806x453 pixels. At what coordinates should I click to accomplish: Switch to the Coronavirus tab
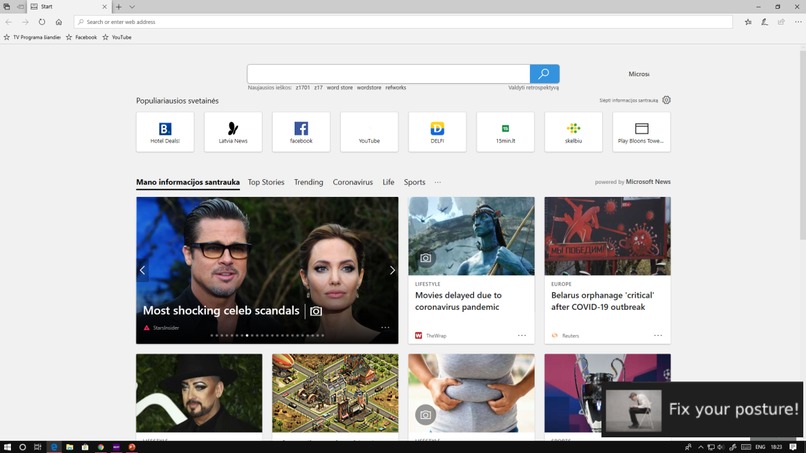[353, 182]
